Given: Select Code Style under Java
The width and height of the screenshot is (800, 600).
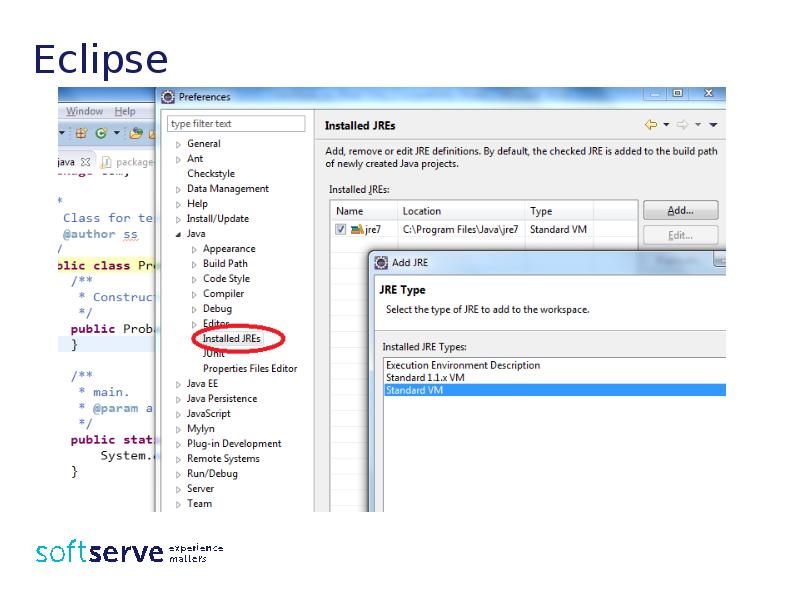Looking at the screenshot, I should [227, 279].
